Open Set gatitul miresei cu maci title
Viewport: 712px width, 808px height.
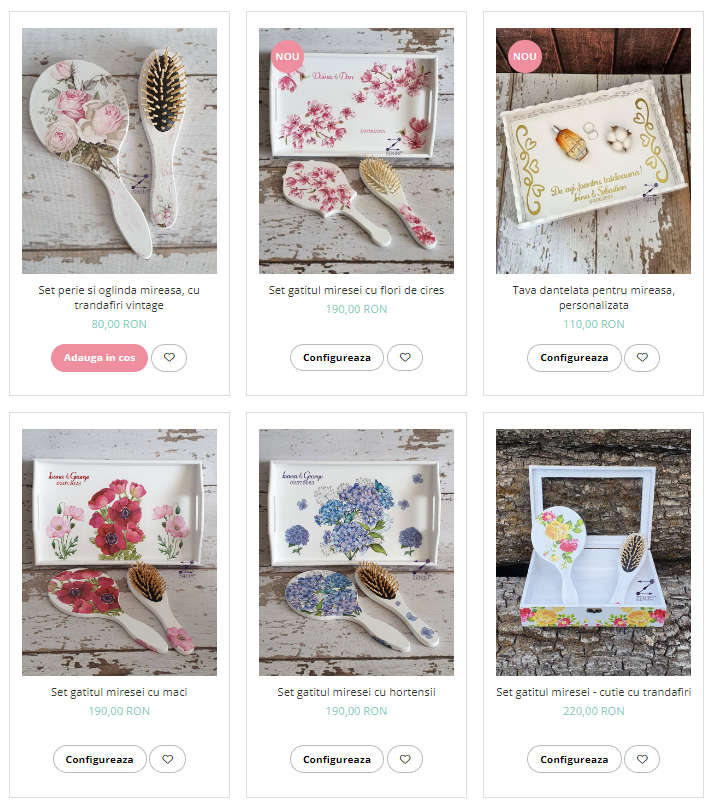click(119, 692)
